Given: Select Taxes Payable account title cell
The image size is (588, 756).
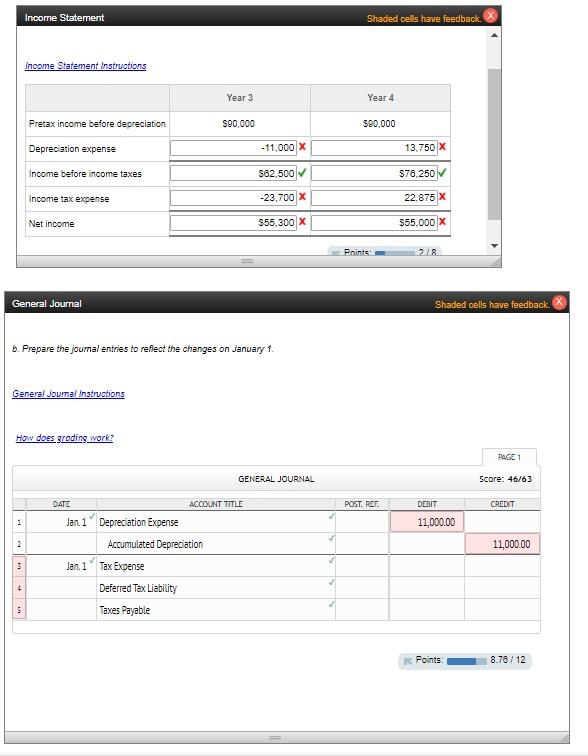Looking at the screenshot, I should coord(215,610).
